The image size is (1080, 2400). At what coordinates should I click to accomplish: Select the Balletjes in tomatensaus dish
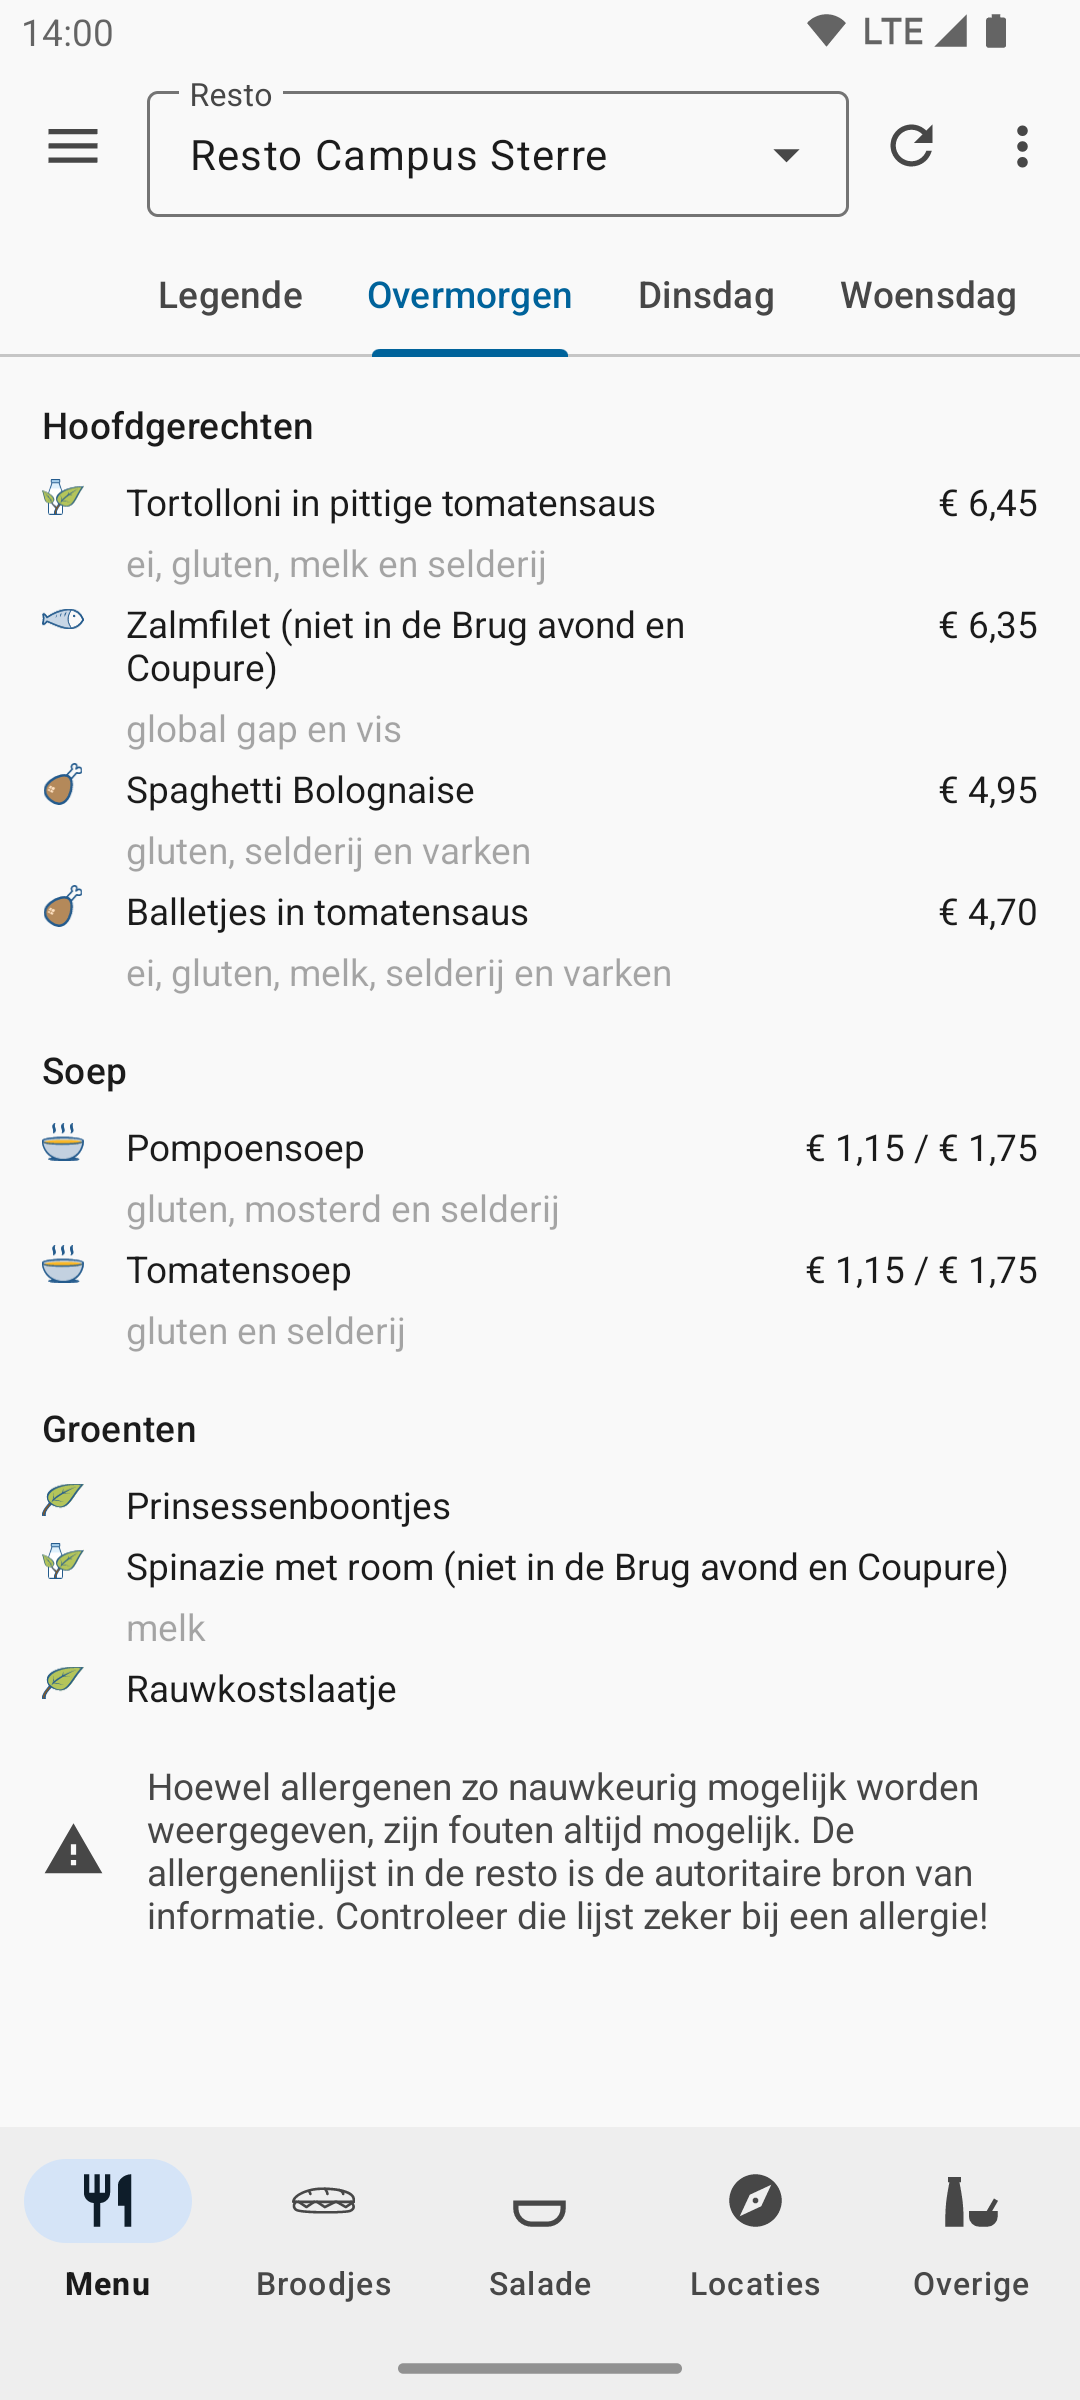pyautogui.click(x=327, y=912)
